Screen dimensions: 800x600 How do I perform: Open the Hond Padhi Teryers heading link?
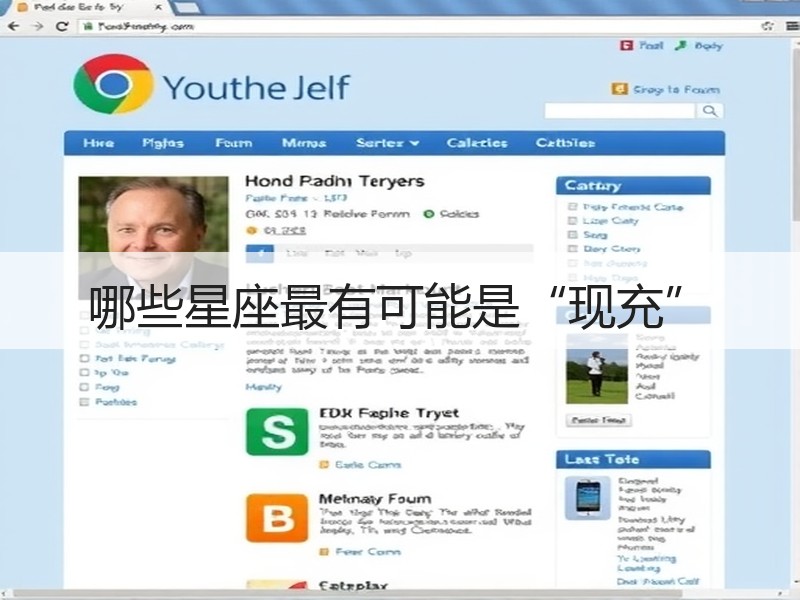pos(335,181)
